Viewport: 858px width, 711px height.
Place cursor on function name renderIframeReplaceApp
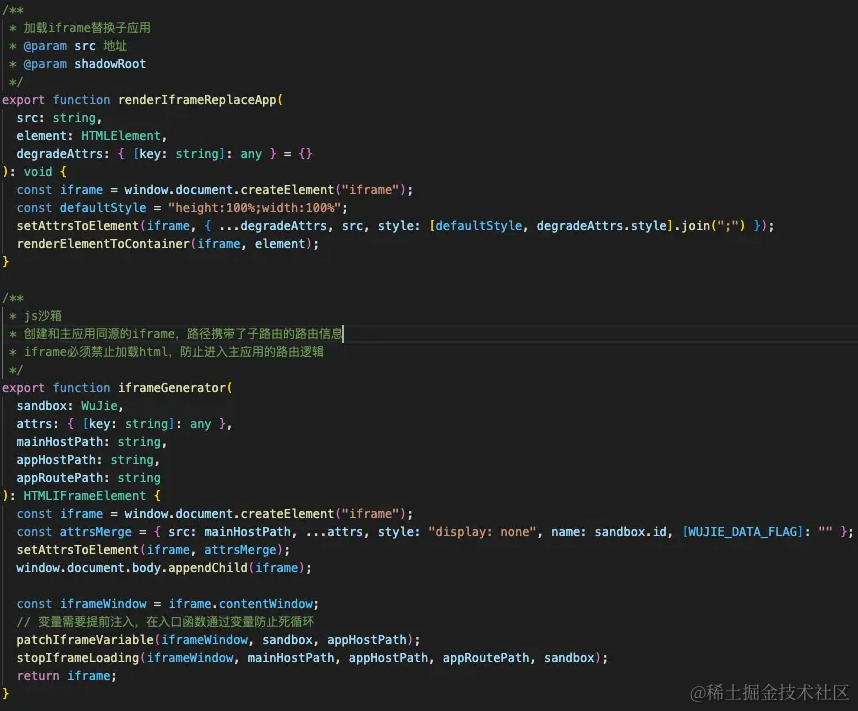pos(197,100)
